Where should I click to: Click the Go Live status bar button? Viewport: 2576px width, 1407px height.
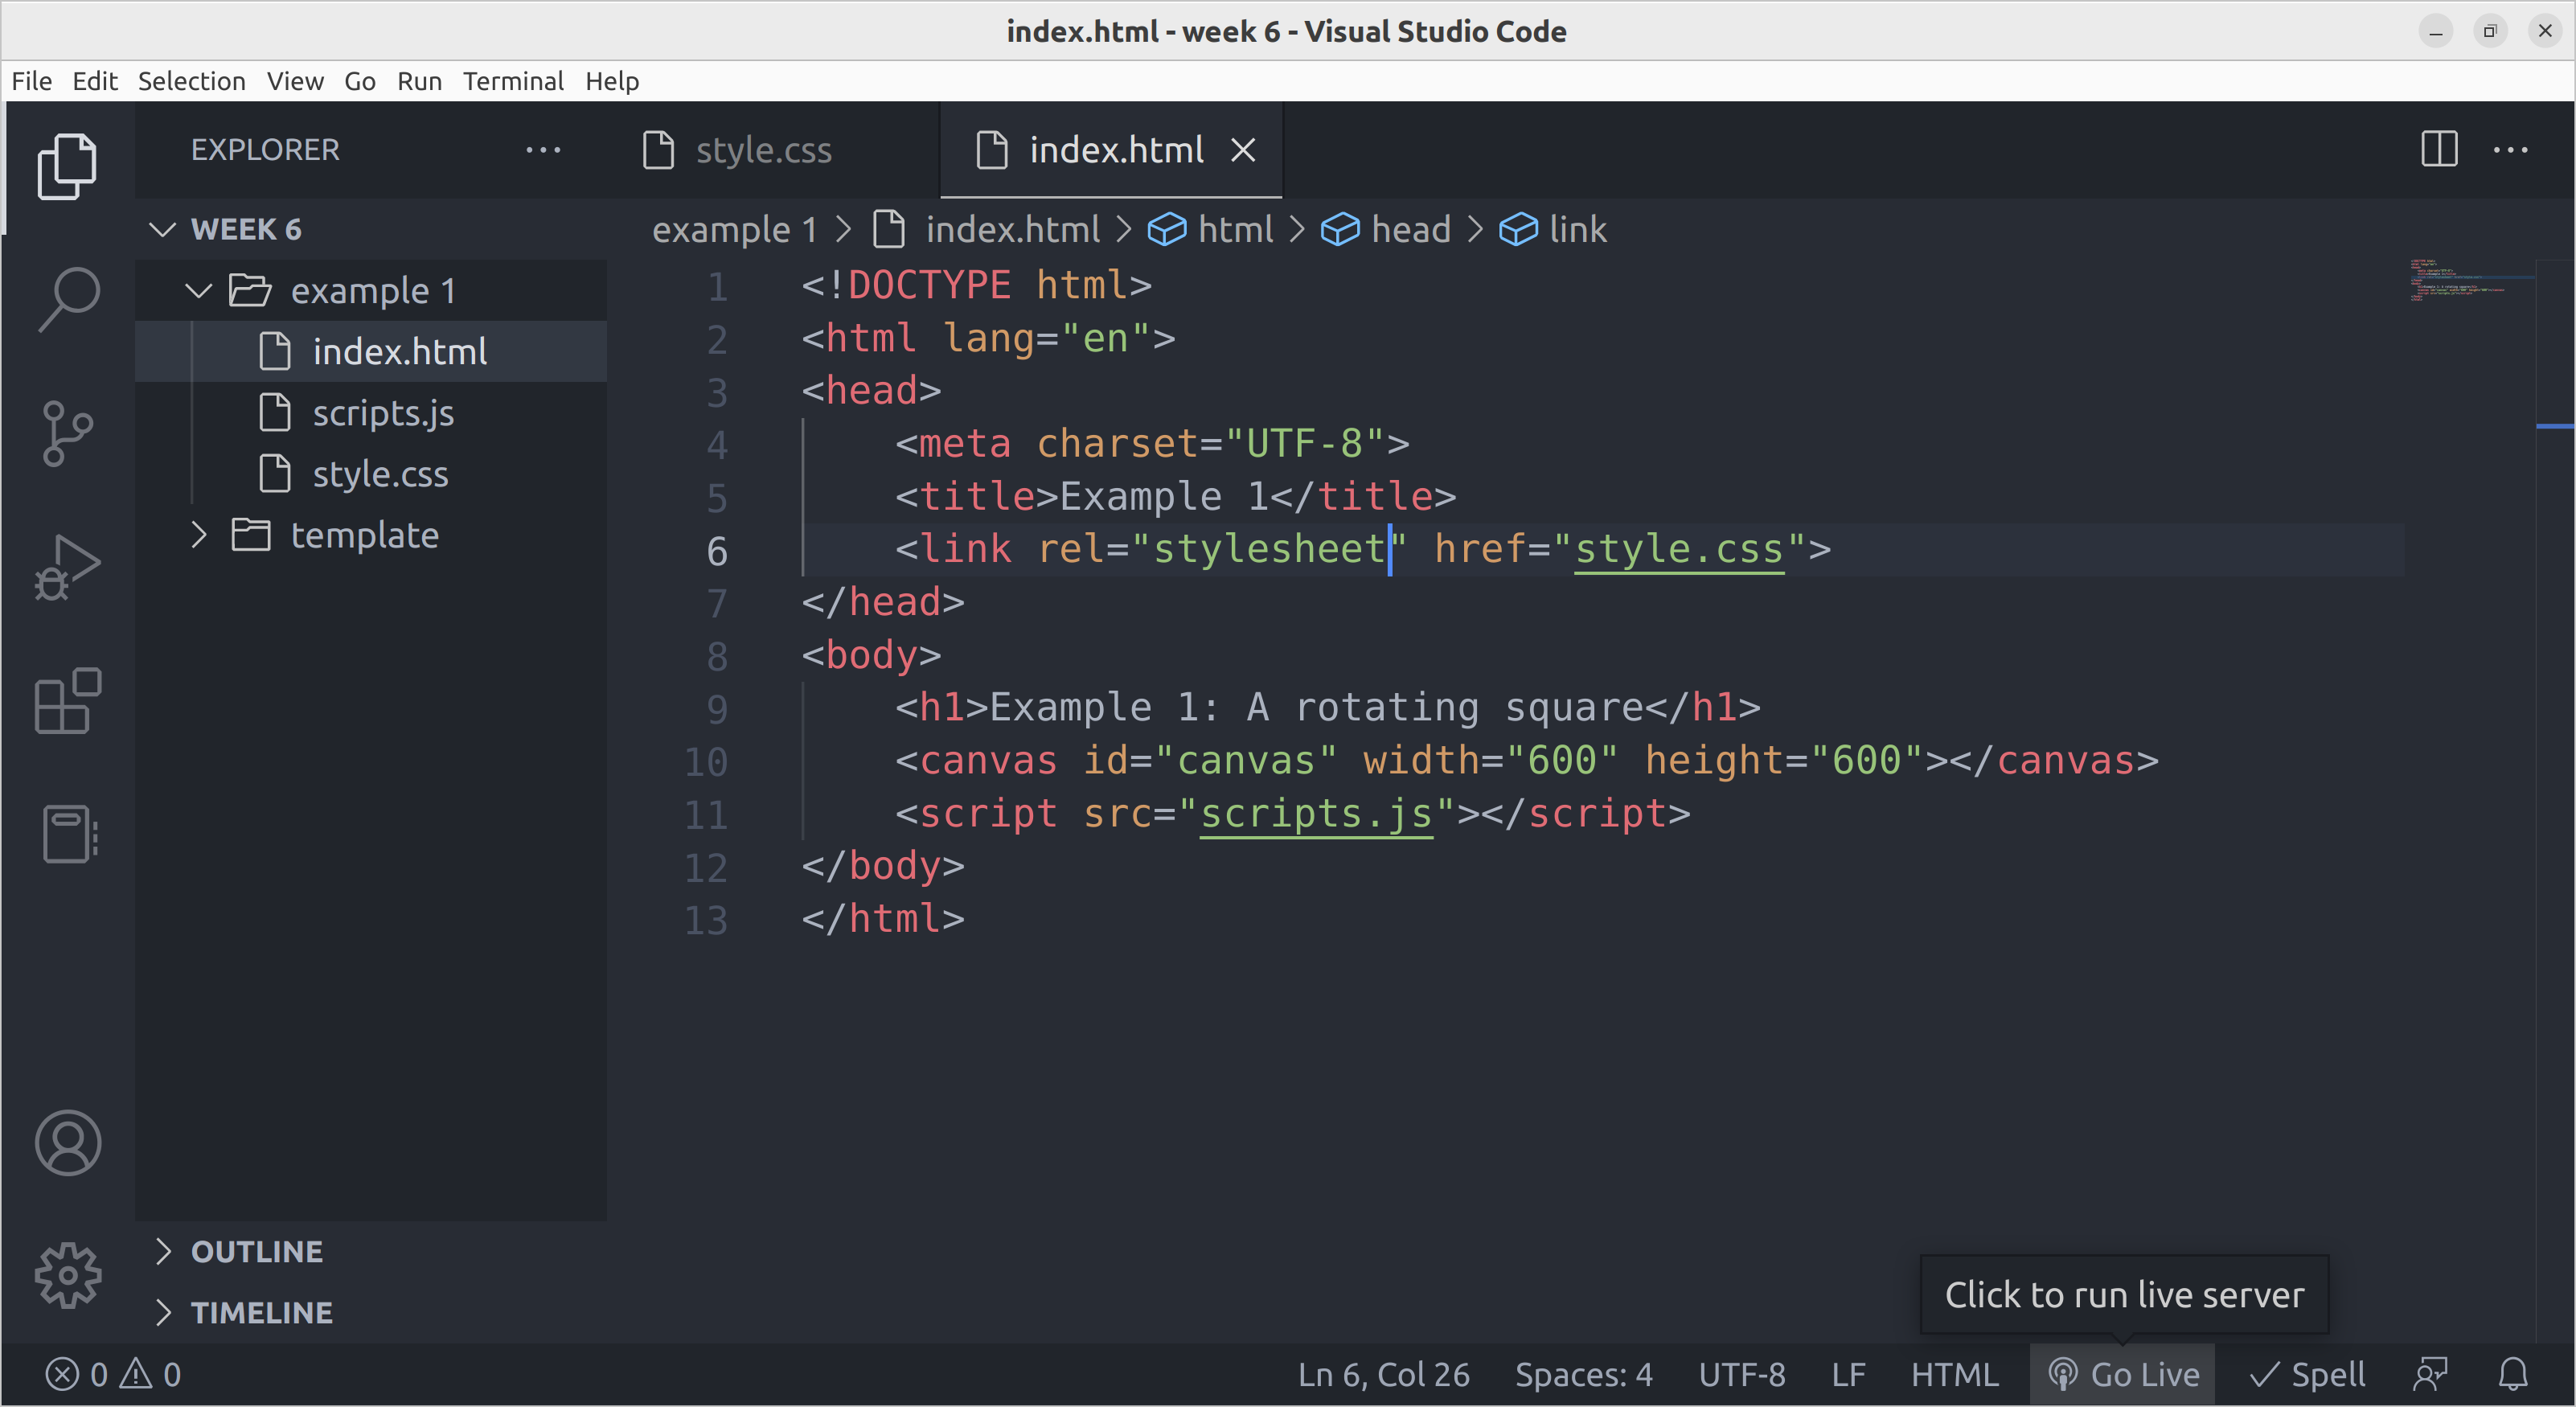[2122, 1372]
